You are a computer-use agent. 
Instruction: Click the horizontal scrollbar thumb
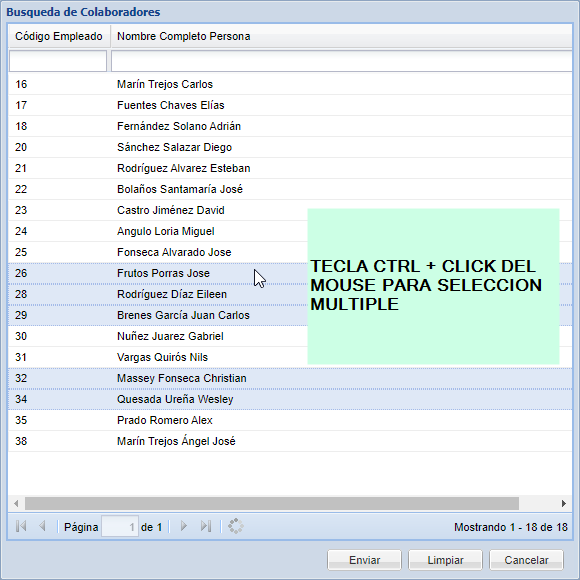272,503
